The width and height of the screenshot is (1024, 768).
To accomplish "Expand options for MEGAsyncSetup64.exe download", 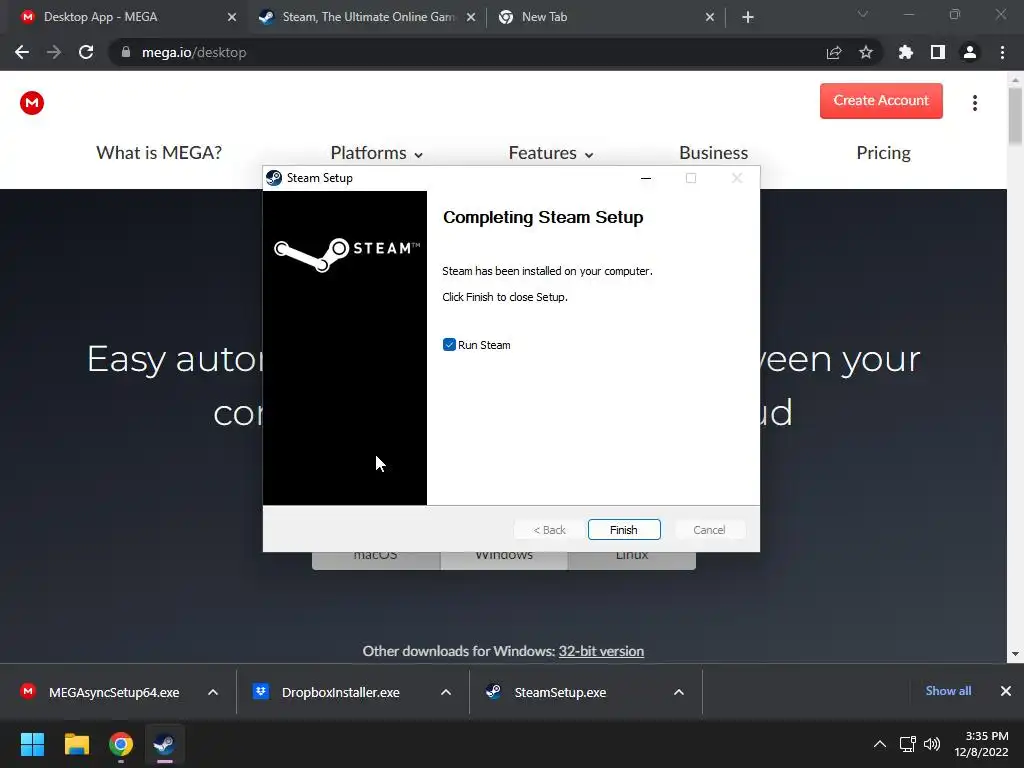I will 213,692.
